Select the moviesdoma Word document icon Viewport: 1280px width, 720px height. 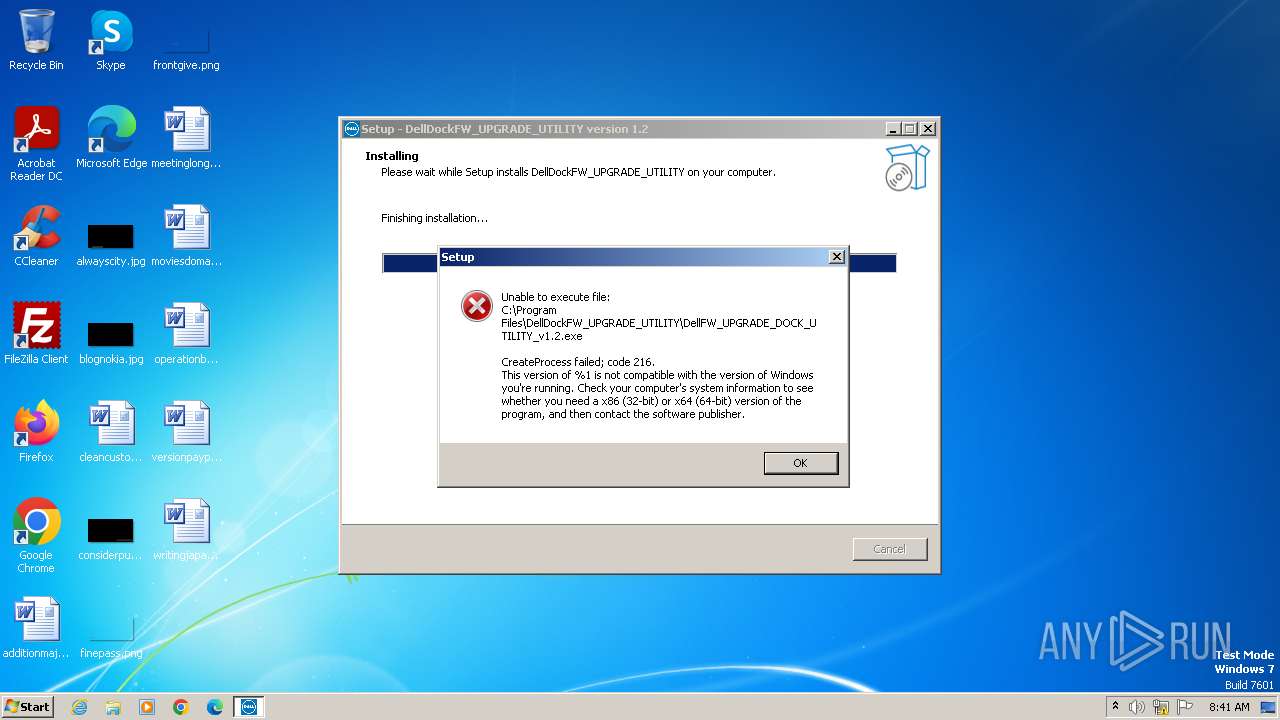[x=186, y=236]
